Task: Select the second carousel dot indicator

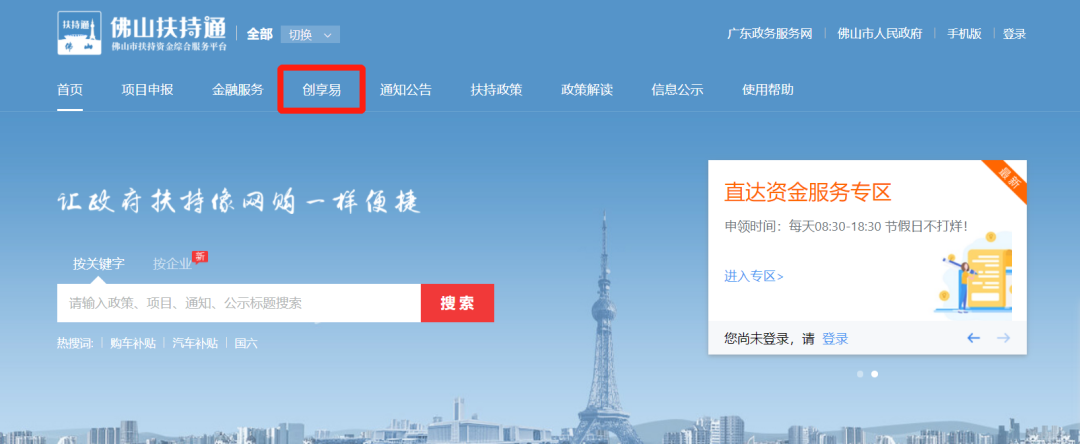Action: pyautogui.click(x=875, y=374)
